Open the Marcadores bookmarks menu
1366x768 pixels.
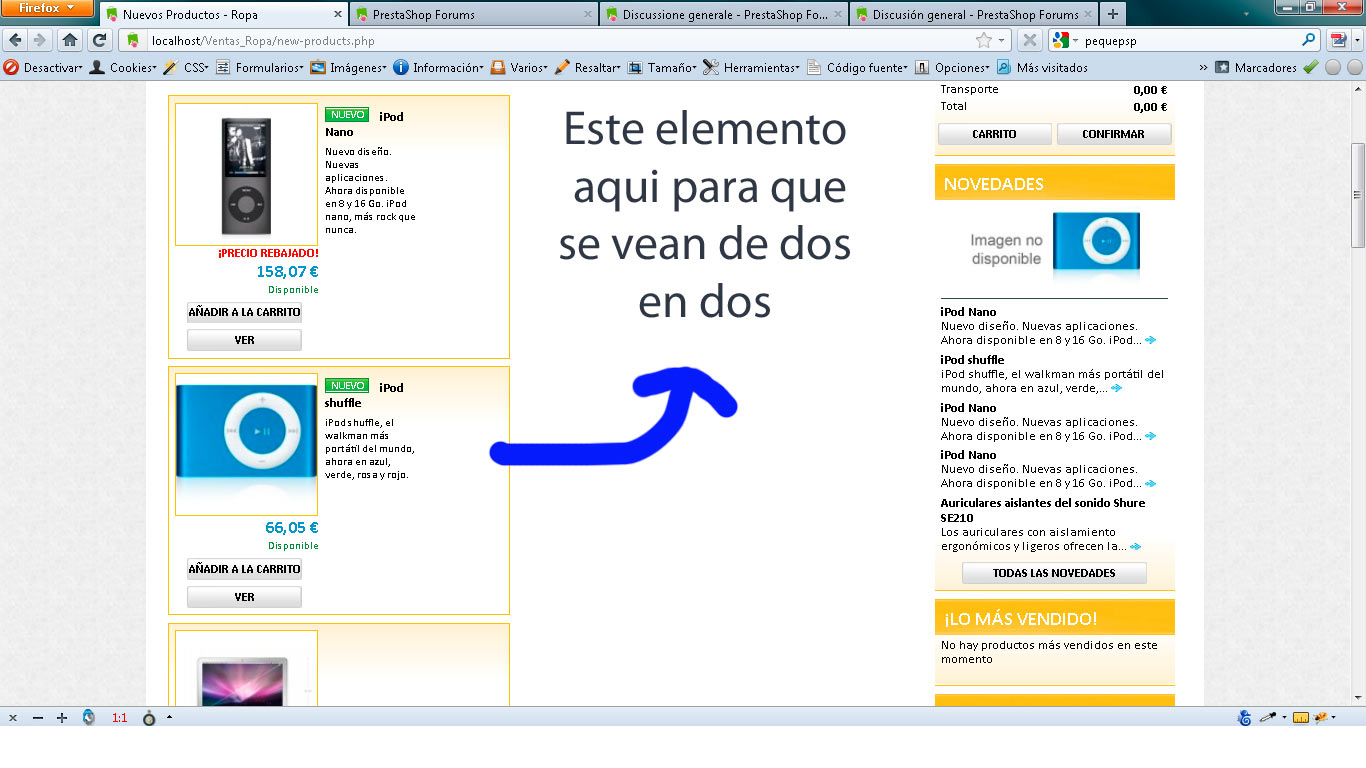[1255, 68]
